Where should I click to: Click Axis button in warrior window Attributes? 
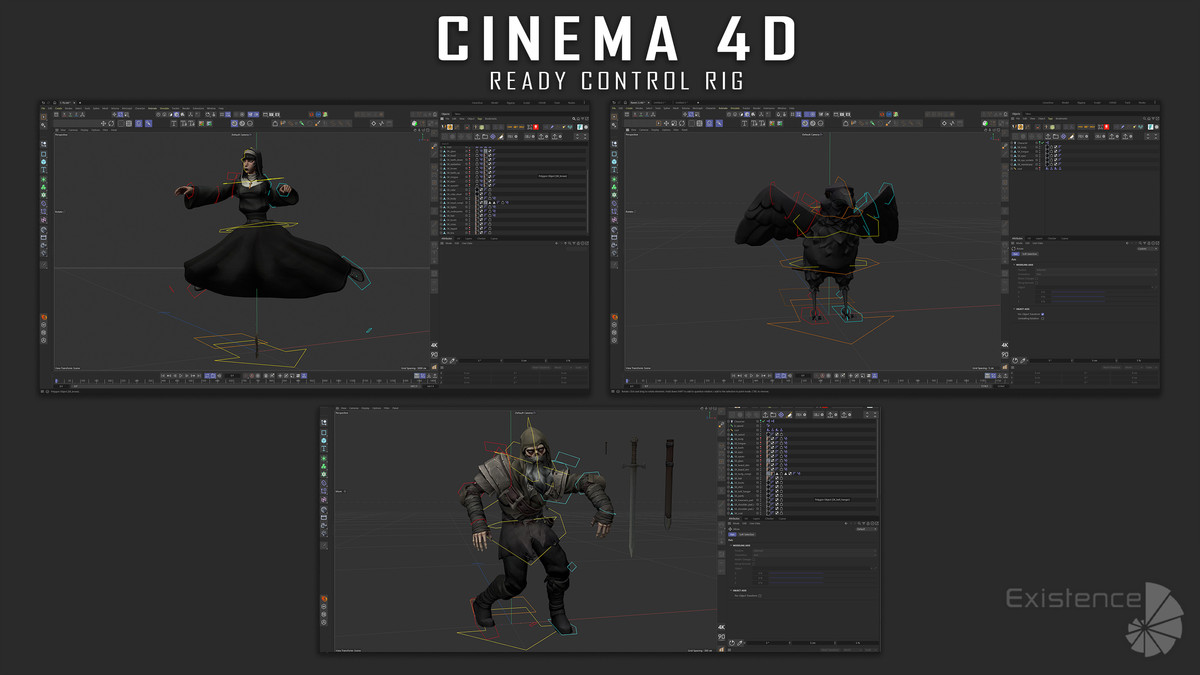[x=732, y=534]
